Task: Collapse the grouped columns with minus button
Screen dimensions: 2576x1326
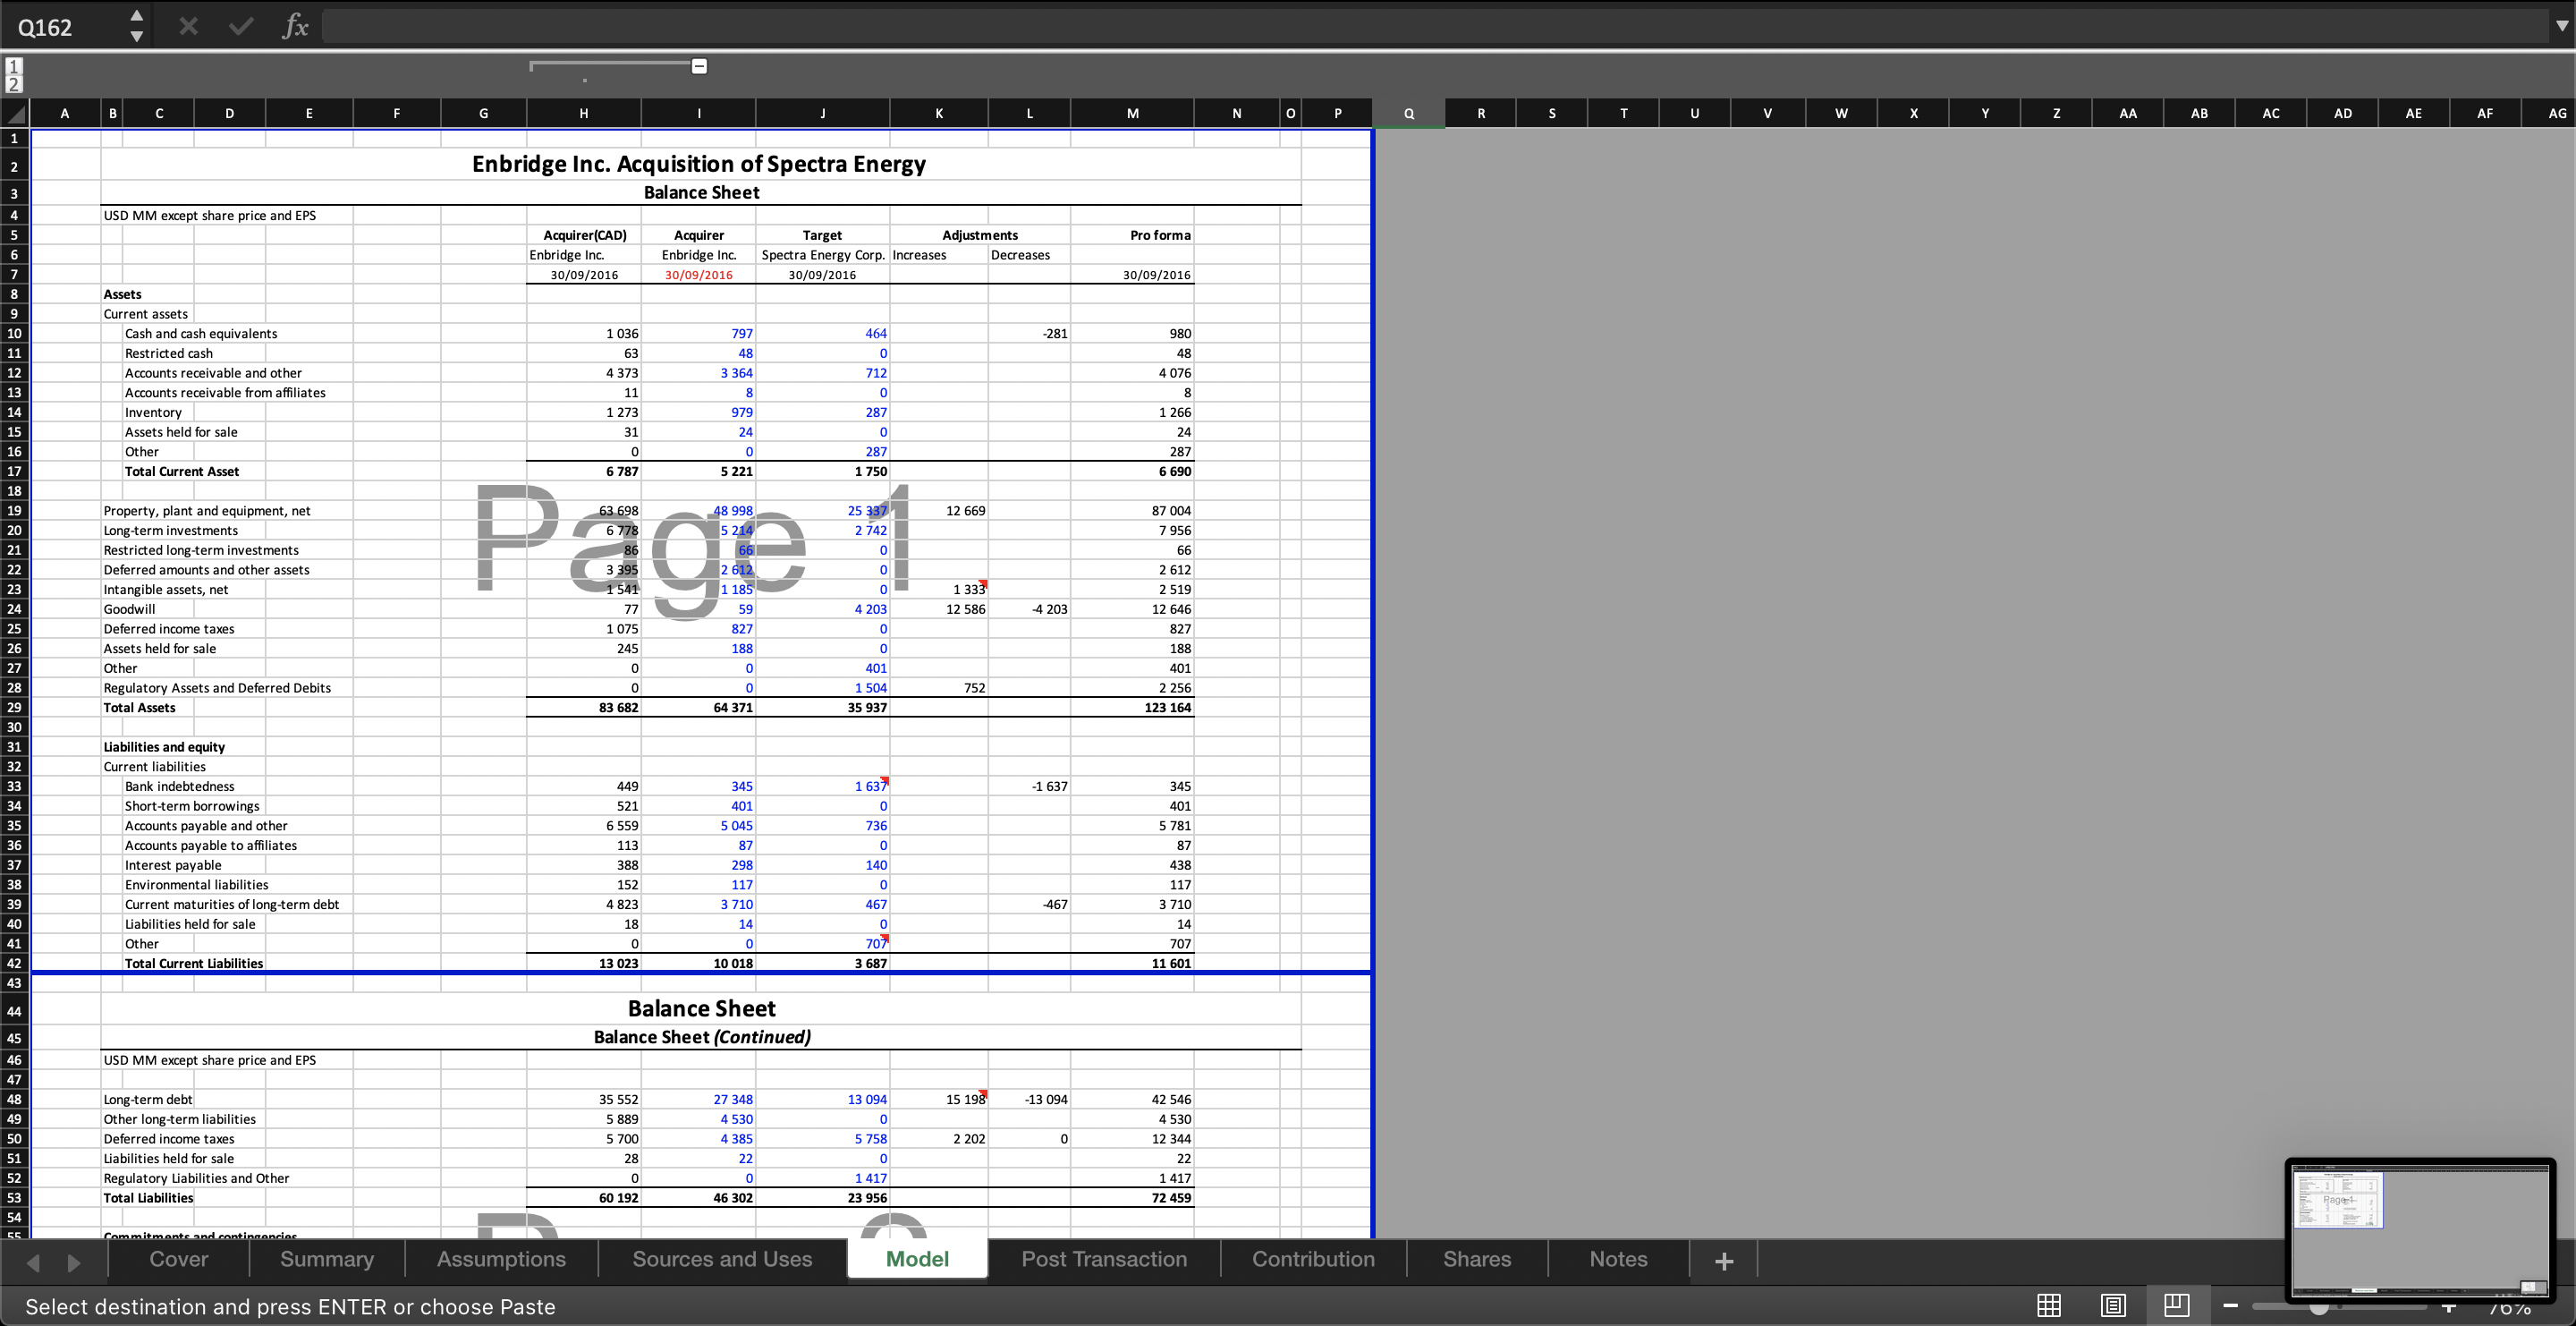Action: (x=700, y=66)
